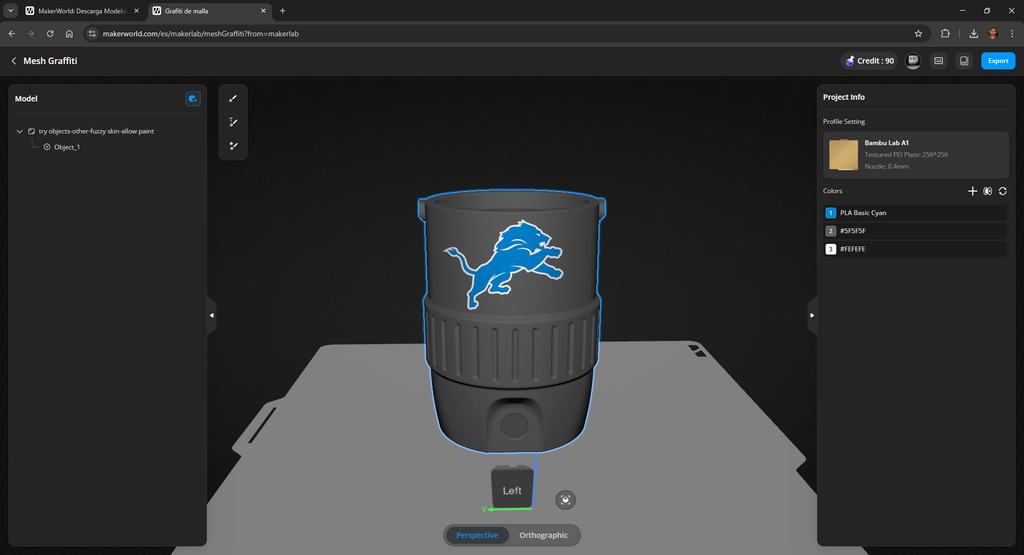The width and height of the screenshot is (1024, 555).
Task: Collapse the right Project Info panel with arrow handle
Action: [812, 315]
